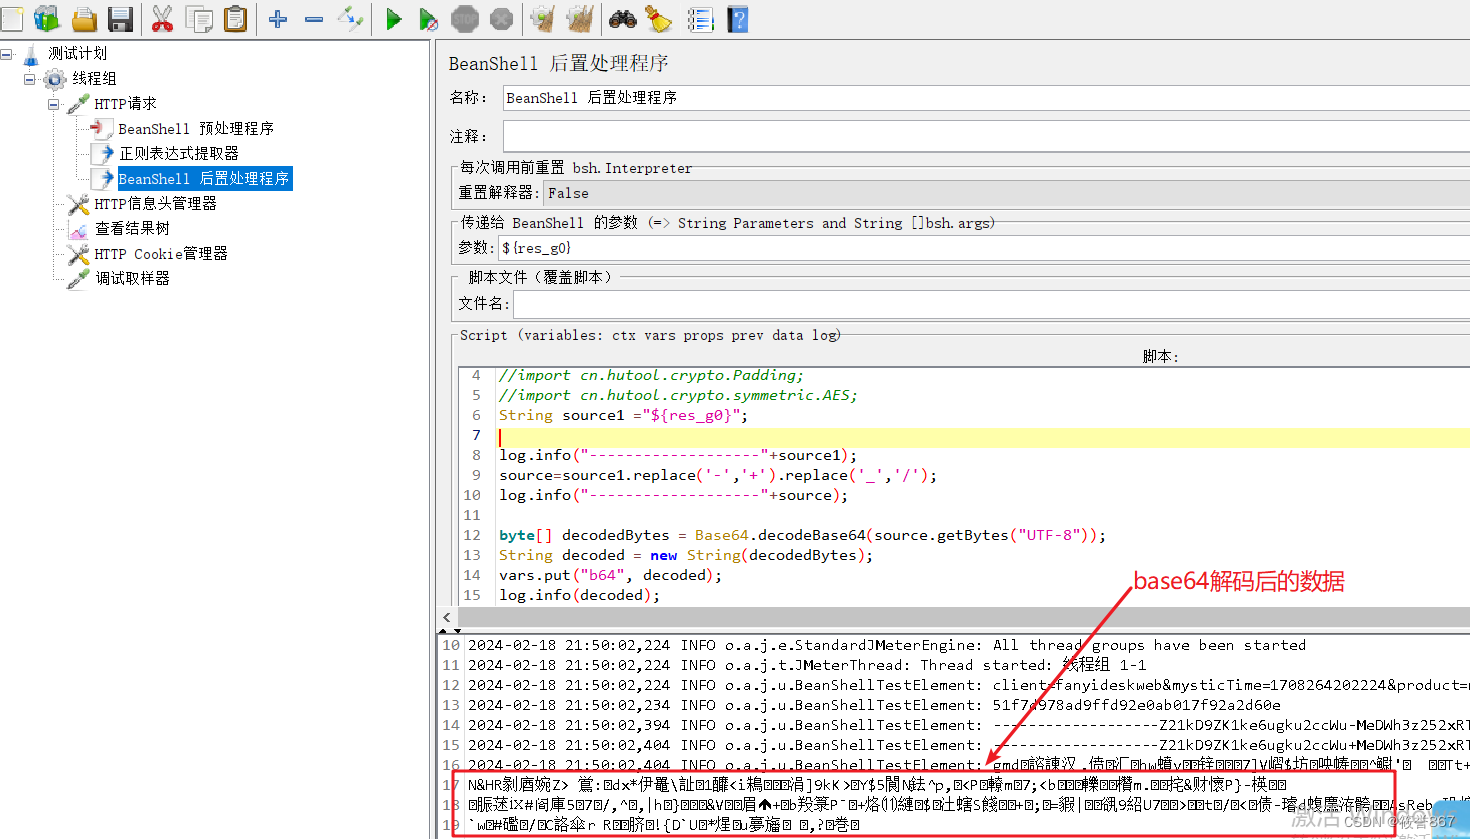1470x839 pixels.
Task: Open the Search dialog binoculars icon
Action: click(620, 18)
